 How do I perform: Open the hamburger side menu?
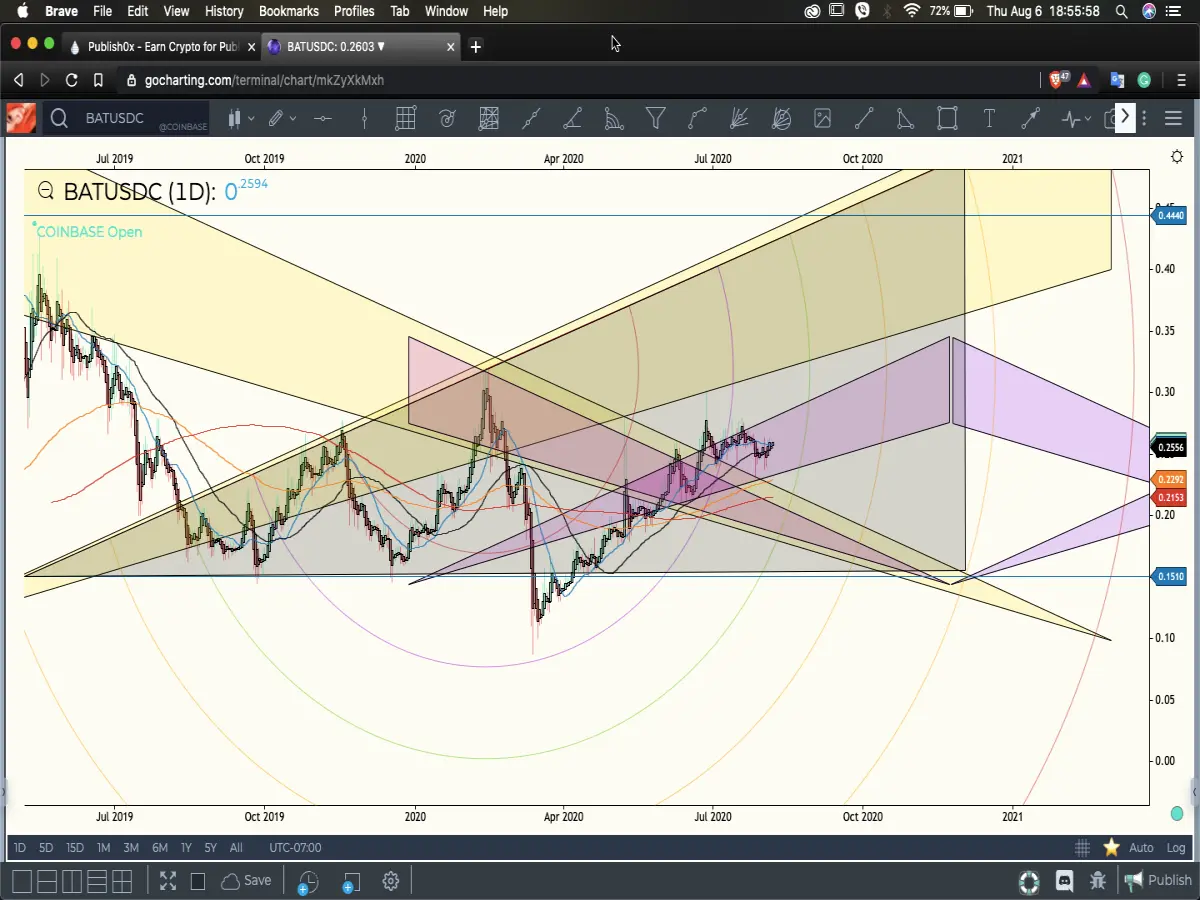(1175, 119)
